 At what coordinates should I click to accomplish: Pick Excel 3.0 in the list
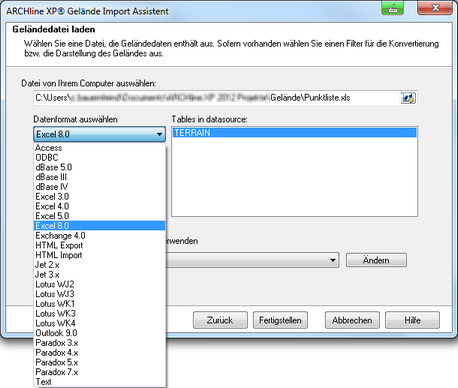pyautogui.click(x=100, y=197)
